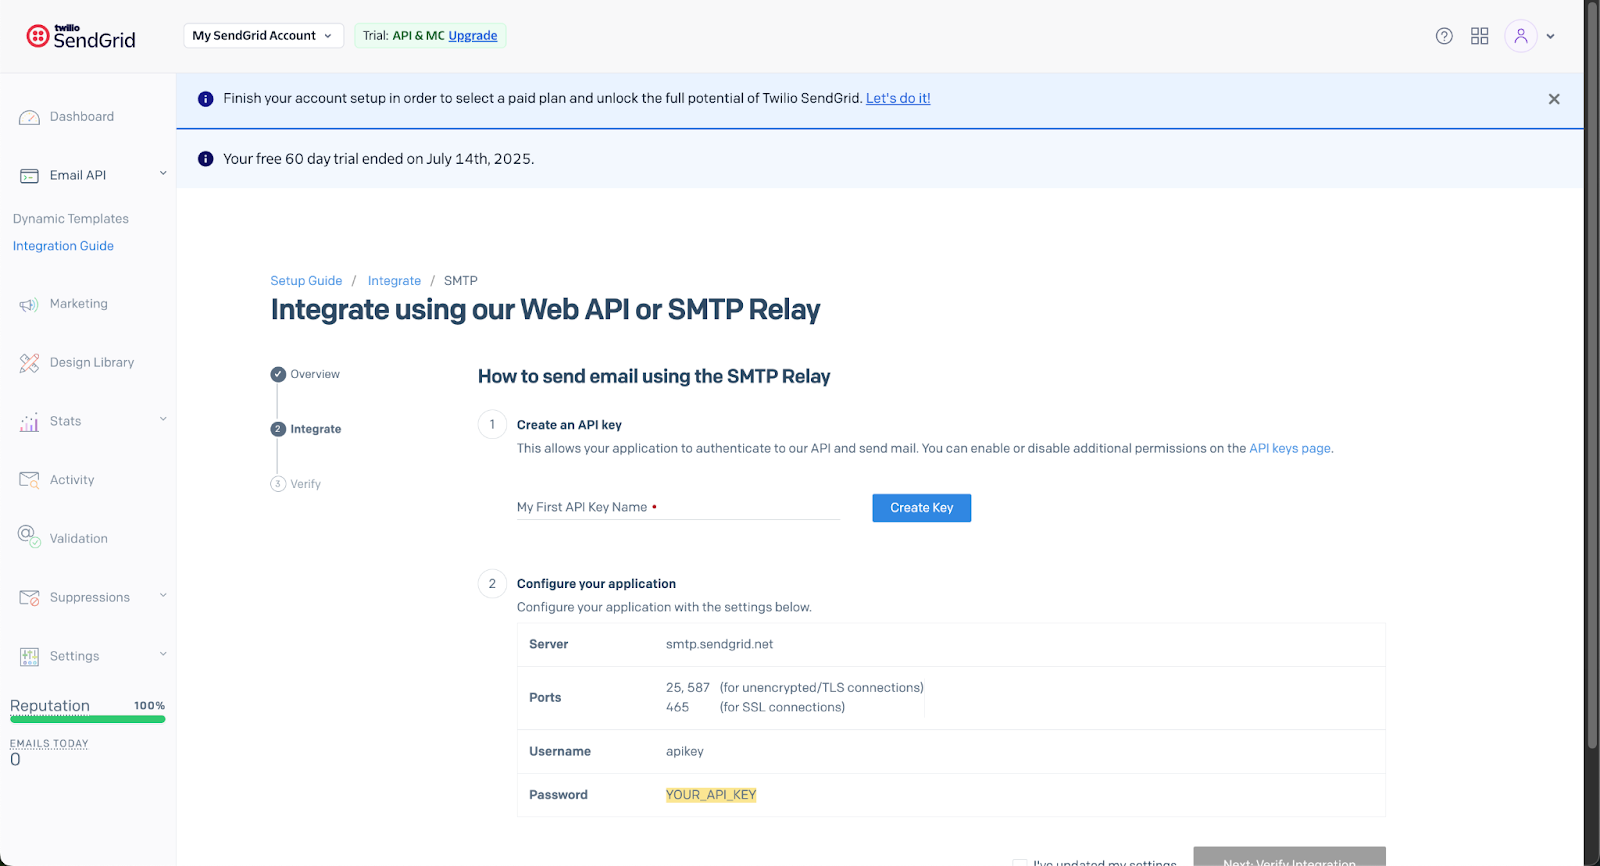Image resolution: width=1600 pixels, height=866 pixels.
Task: Open Dynamic Templates
Action: [x=71, y=219]
